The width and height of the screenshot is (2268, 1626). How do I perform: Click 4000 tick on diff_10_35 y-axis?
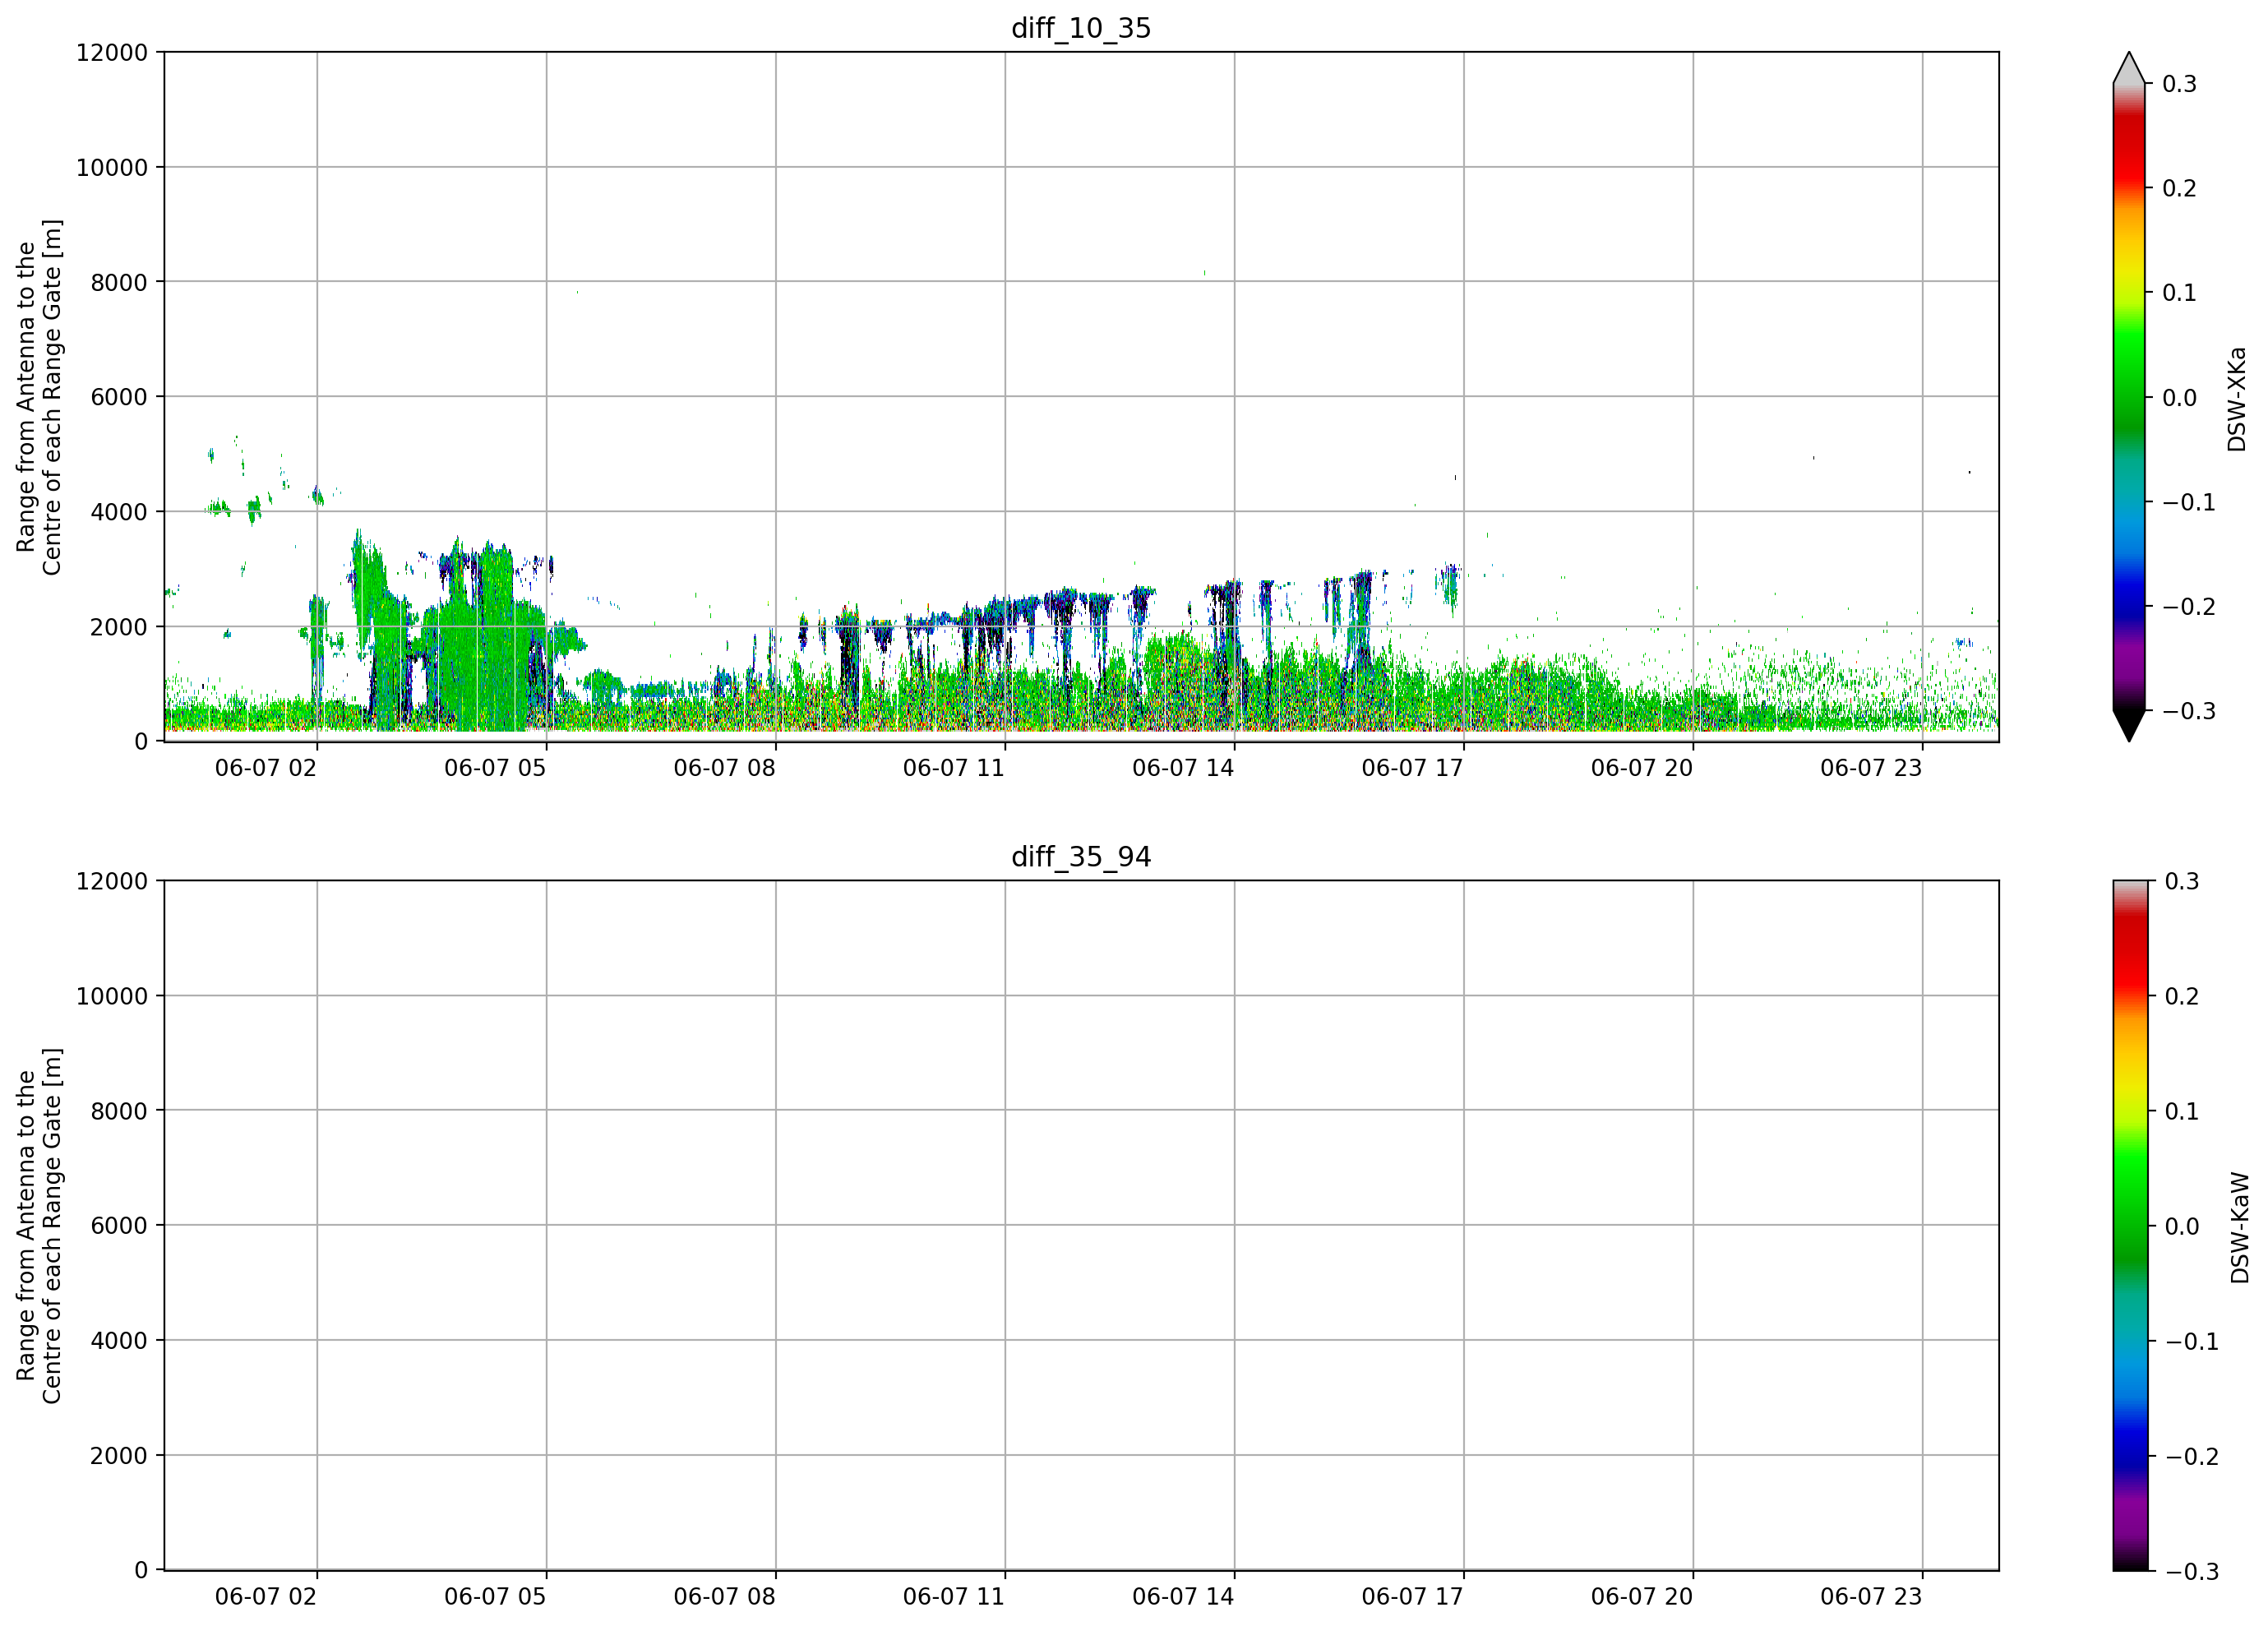(x=119, y=512)
